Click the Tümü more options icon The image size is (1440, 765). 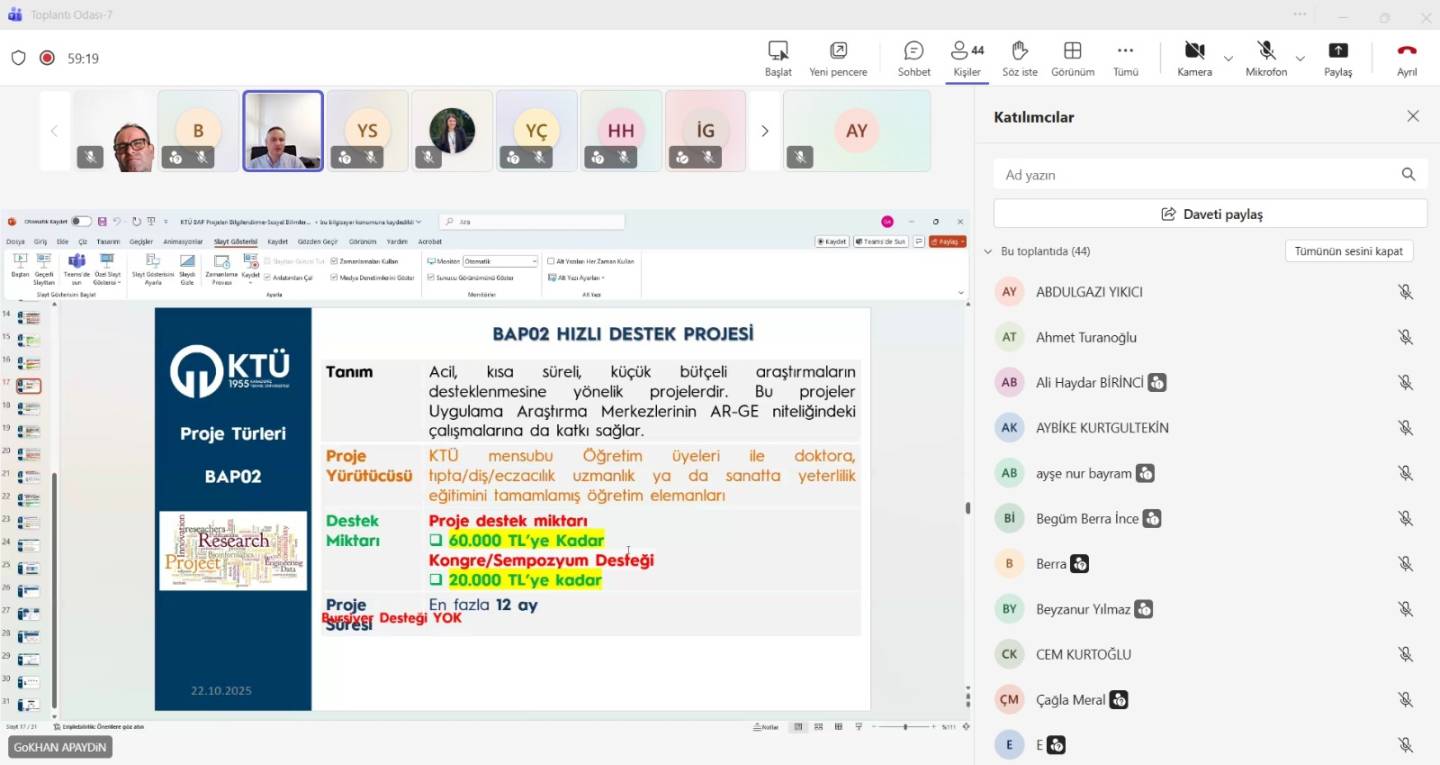[x=1125, y=51]
